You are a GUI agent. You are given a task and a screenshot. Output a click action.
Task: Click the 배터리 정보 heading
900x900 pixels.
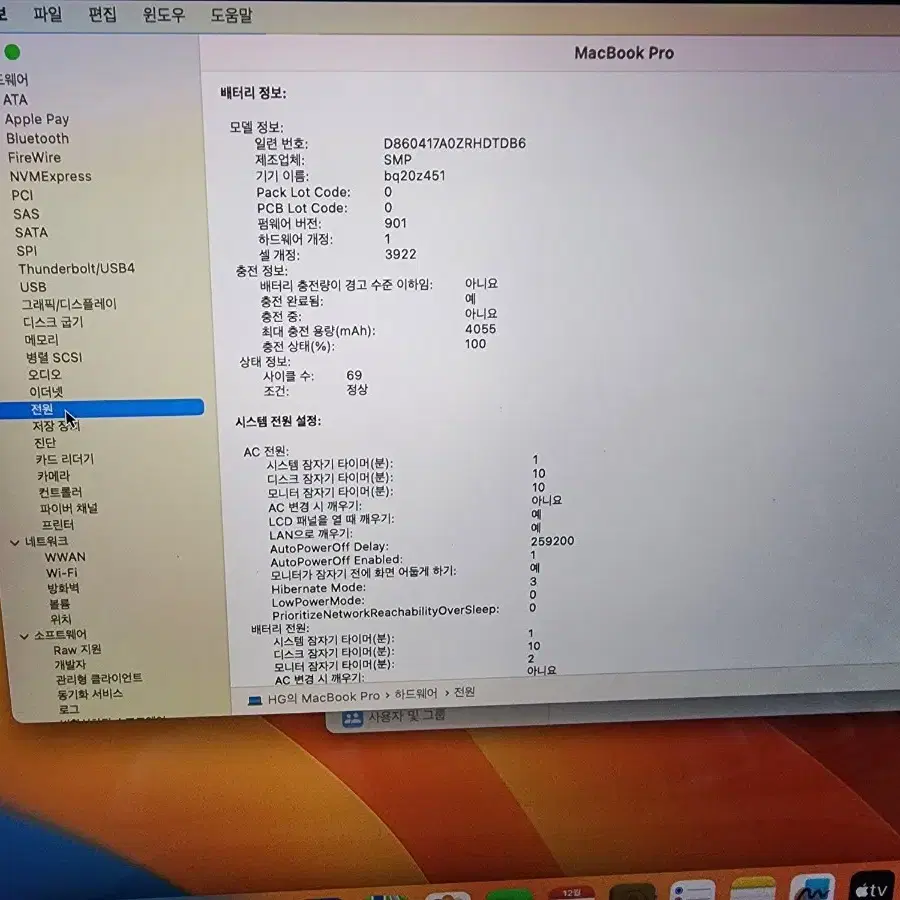pyautogui.click(x=253, y=93)
